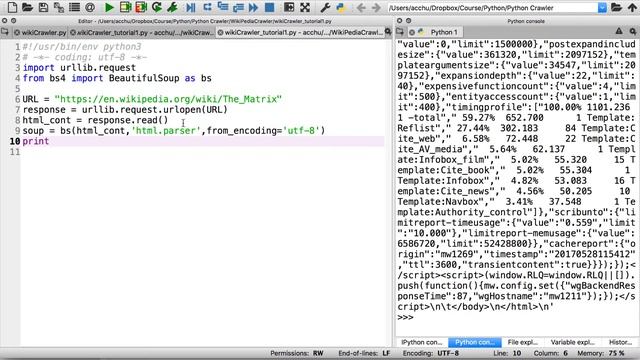Open the Variable explorer bottom tab
The height and width of the screenshot is (360, 640).
click(573, 342)
